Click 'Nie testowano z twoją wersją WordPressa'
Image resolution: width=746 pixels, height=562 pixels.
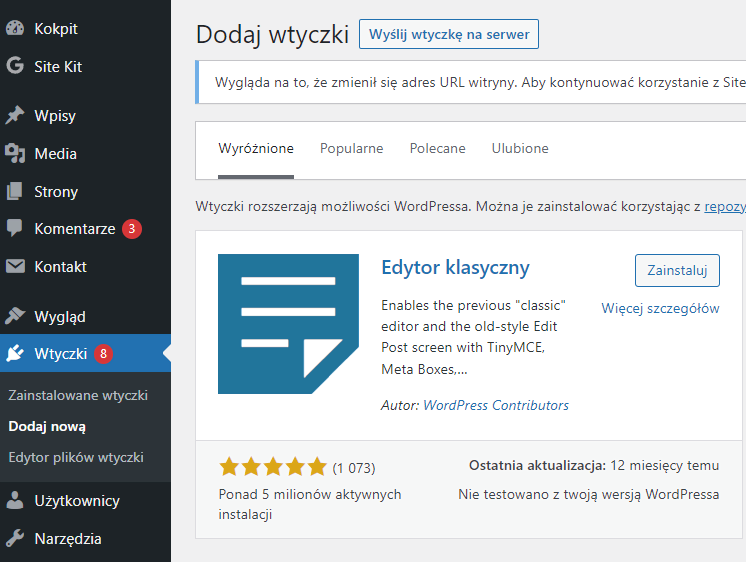pyautogui.click(x=589, y=494)
